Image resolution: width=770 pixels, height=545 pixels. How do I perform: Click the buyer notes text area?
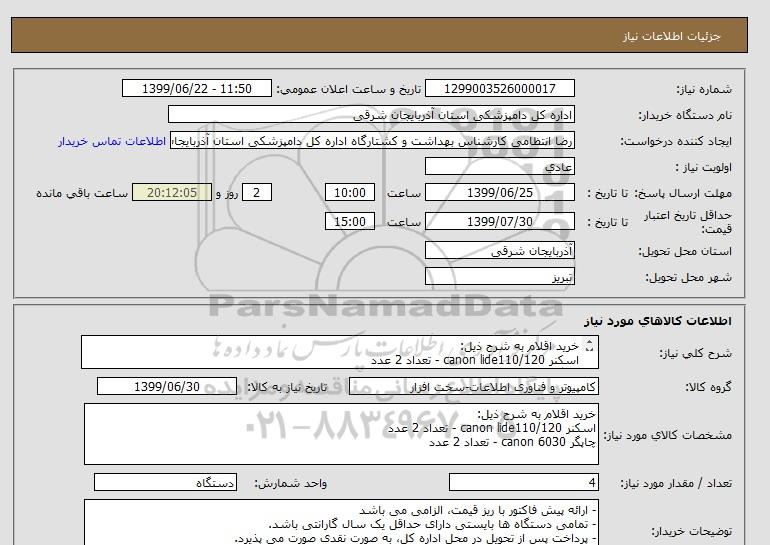pos(341,522)
